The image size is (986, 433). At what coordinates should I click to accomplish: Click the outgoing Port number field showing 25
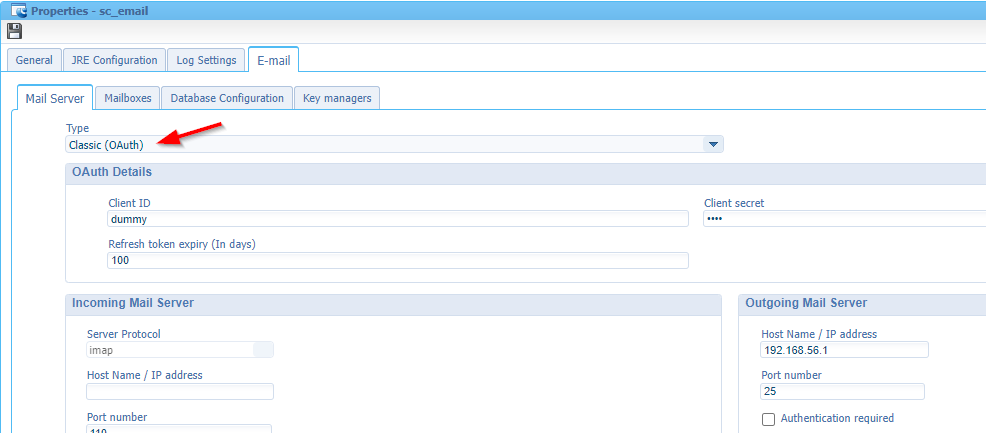point(842,392)
